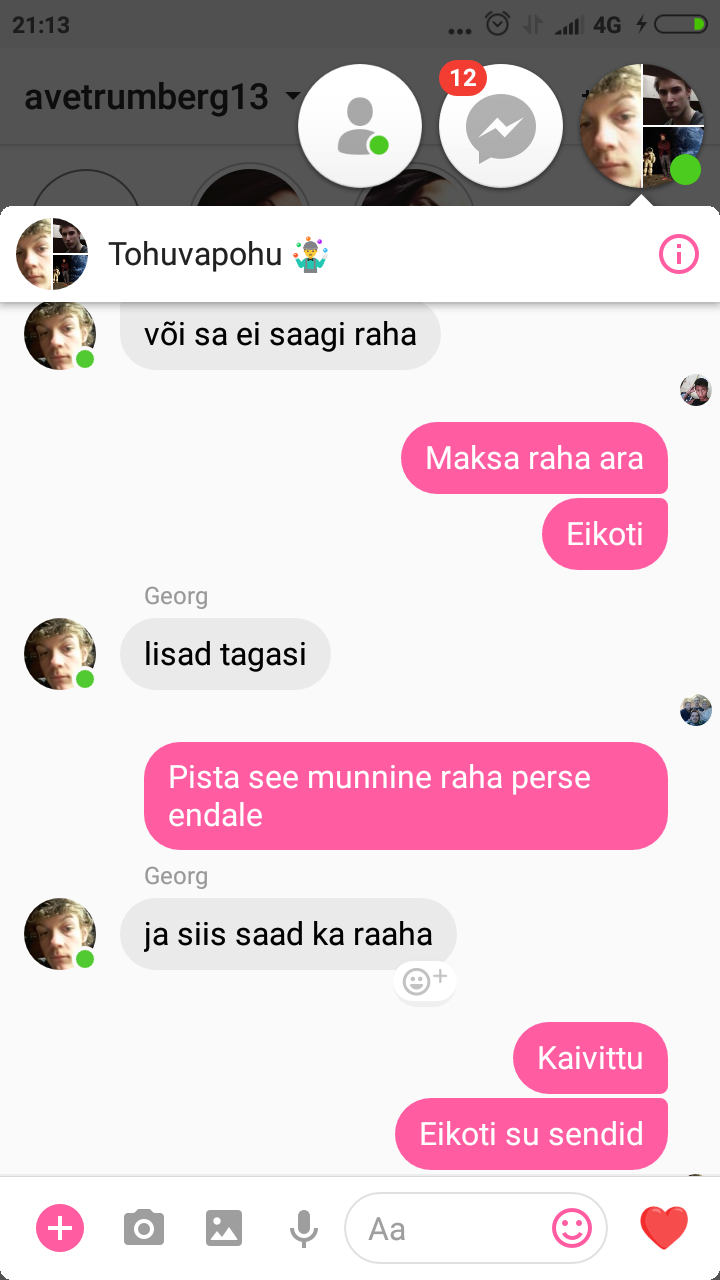The height and width of the screenshot is (1280, 720).
Task: Open the emoji picker smiley icon
Action: pyautogui.click(x=572, y=1228)
